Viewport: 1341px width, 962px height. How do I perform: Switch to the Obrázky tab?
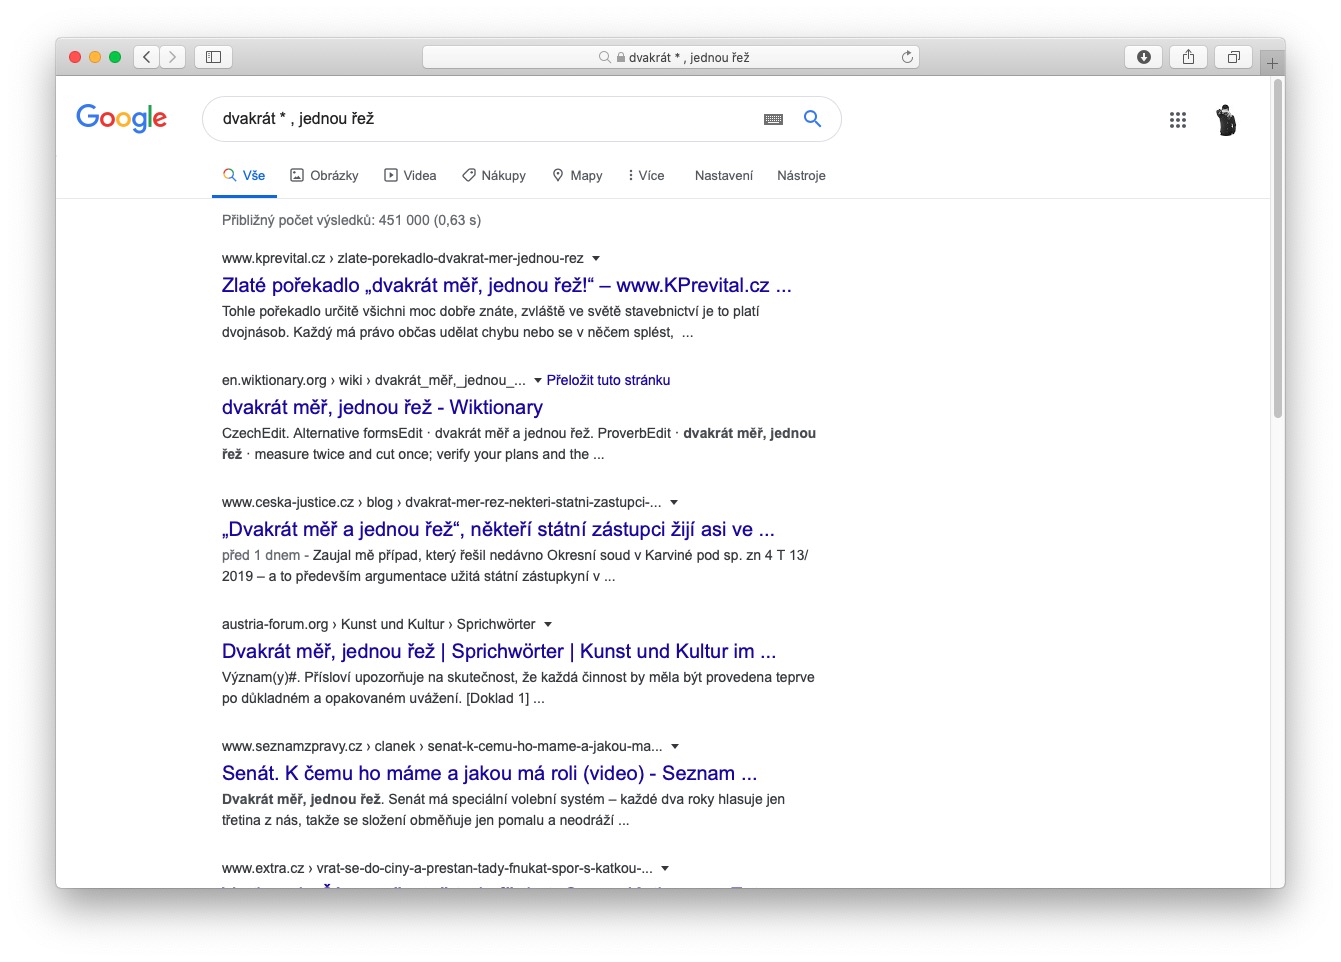(x=324, y=175)
